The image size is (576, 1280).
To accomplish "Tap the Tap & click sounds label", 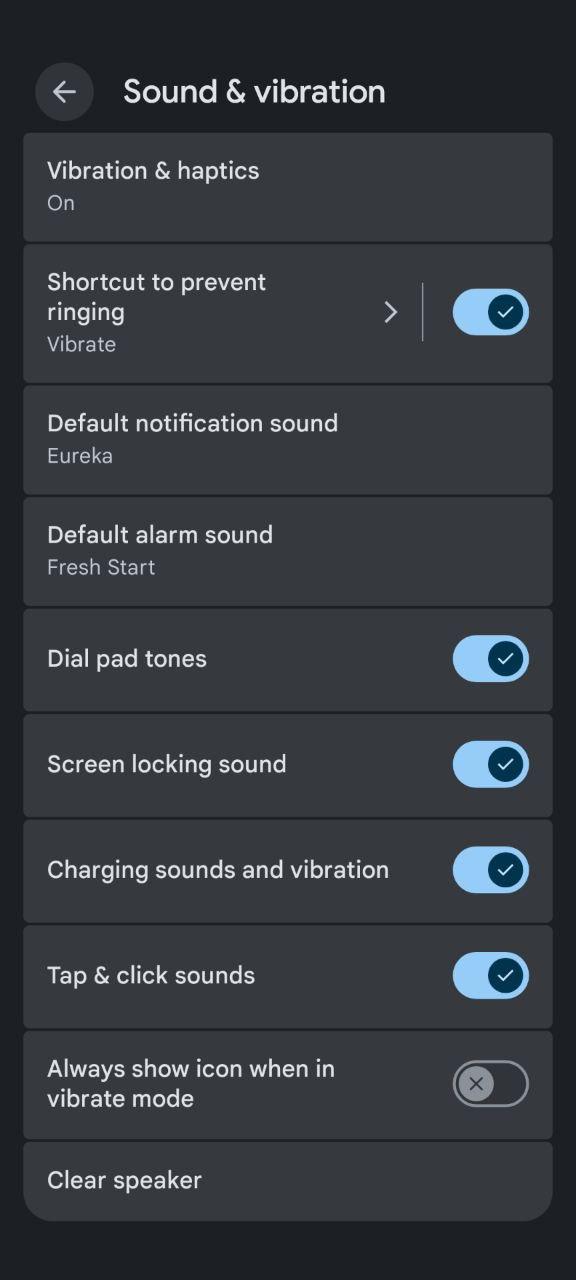I will [151, 976].
